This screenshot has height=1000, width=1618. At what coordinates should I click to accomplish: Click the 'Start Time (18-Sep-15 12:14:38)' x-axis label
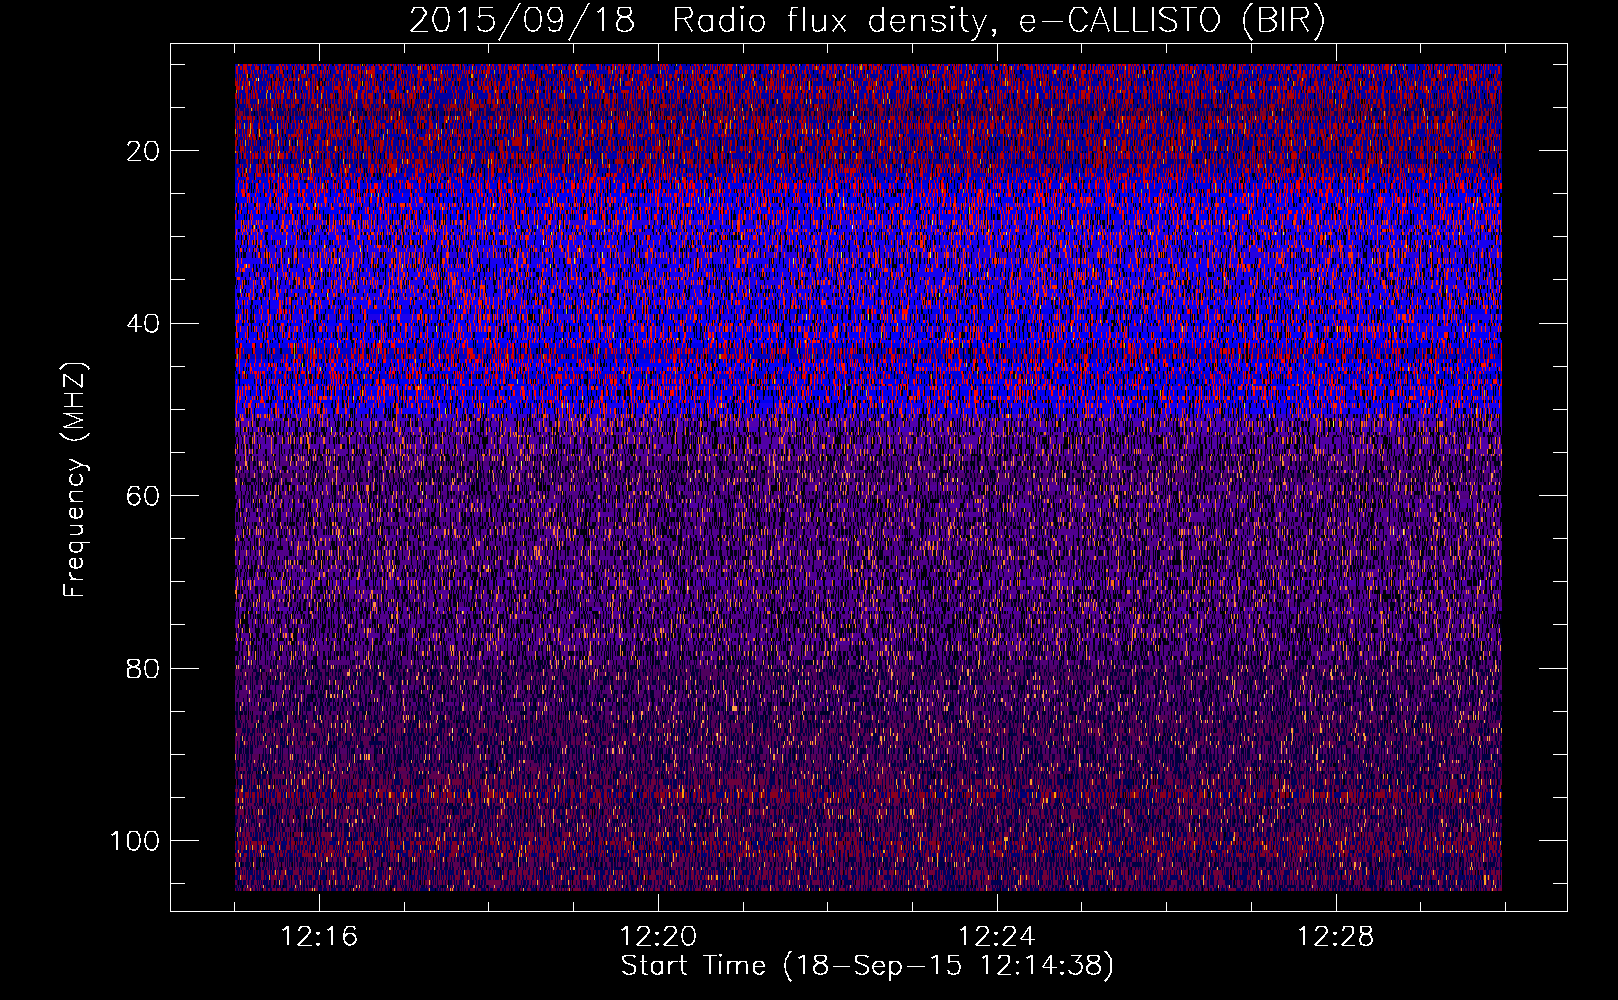[x=867, y=966]
